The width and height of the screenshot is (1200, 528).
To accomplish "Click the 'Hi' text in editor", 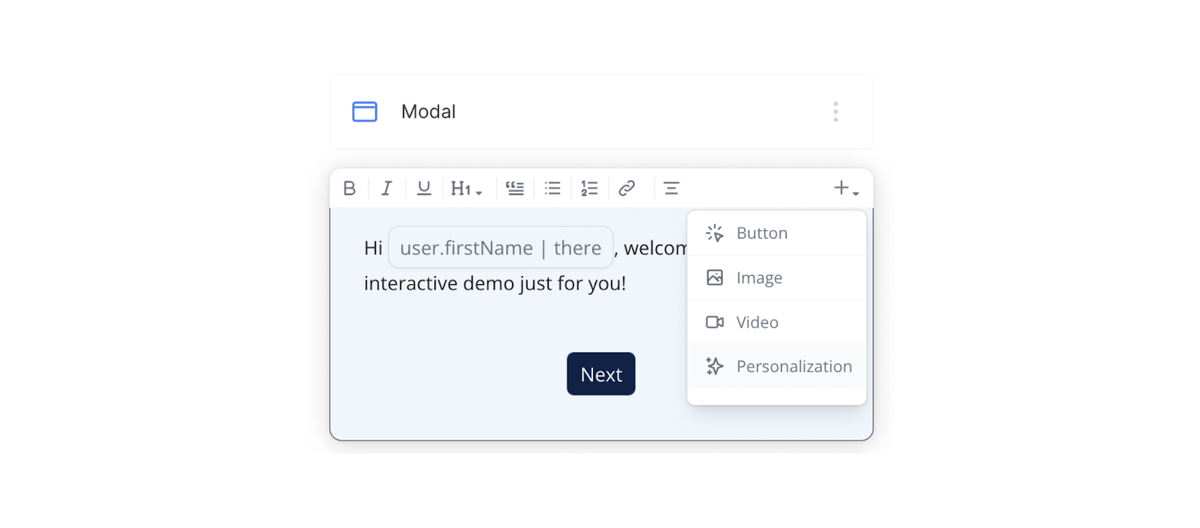I will point(373,248).
